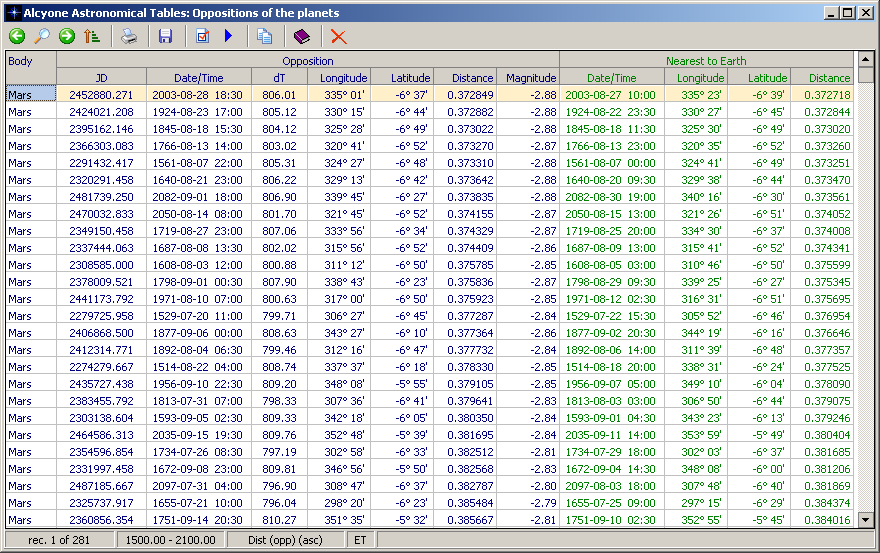Copy table data with copy icon

click(265, 37)
